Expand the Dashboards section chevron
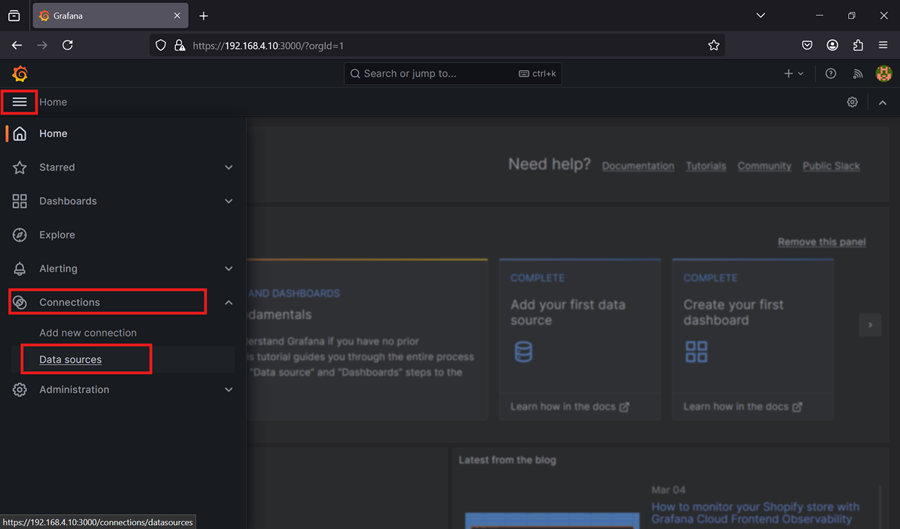This screenshot has width=900, height=529. [x=228, y=201]
